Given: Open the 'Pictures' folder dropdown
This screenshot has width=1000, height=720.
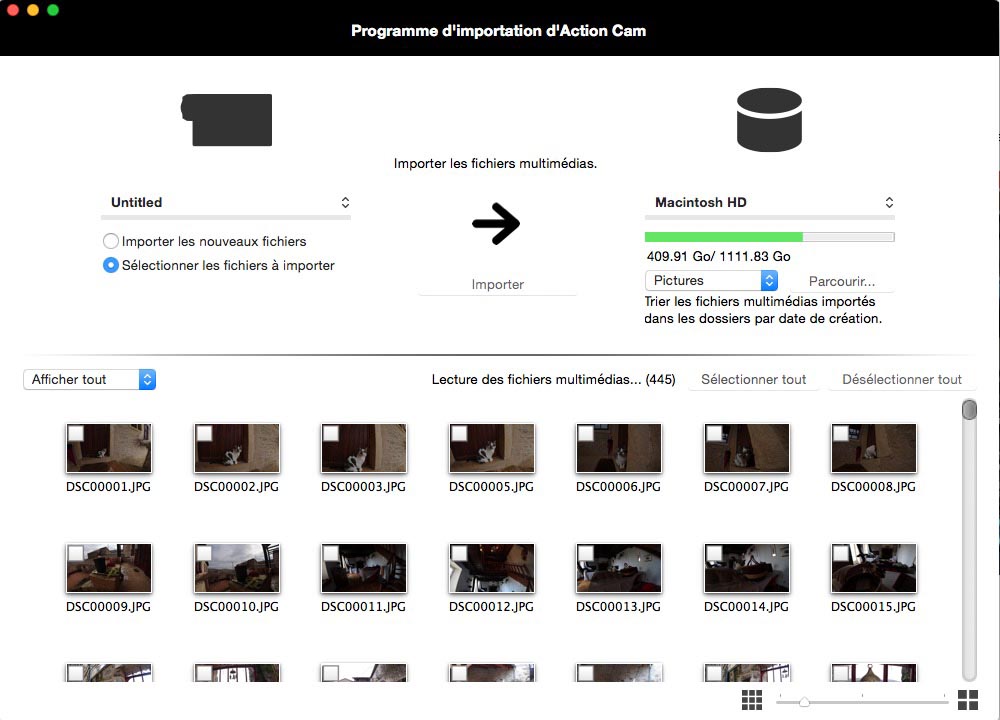Looking at the screenshot, I should tap(711, 281).
